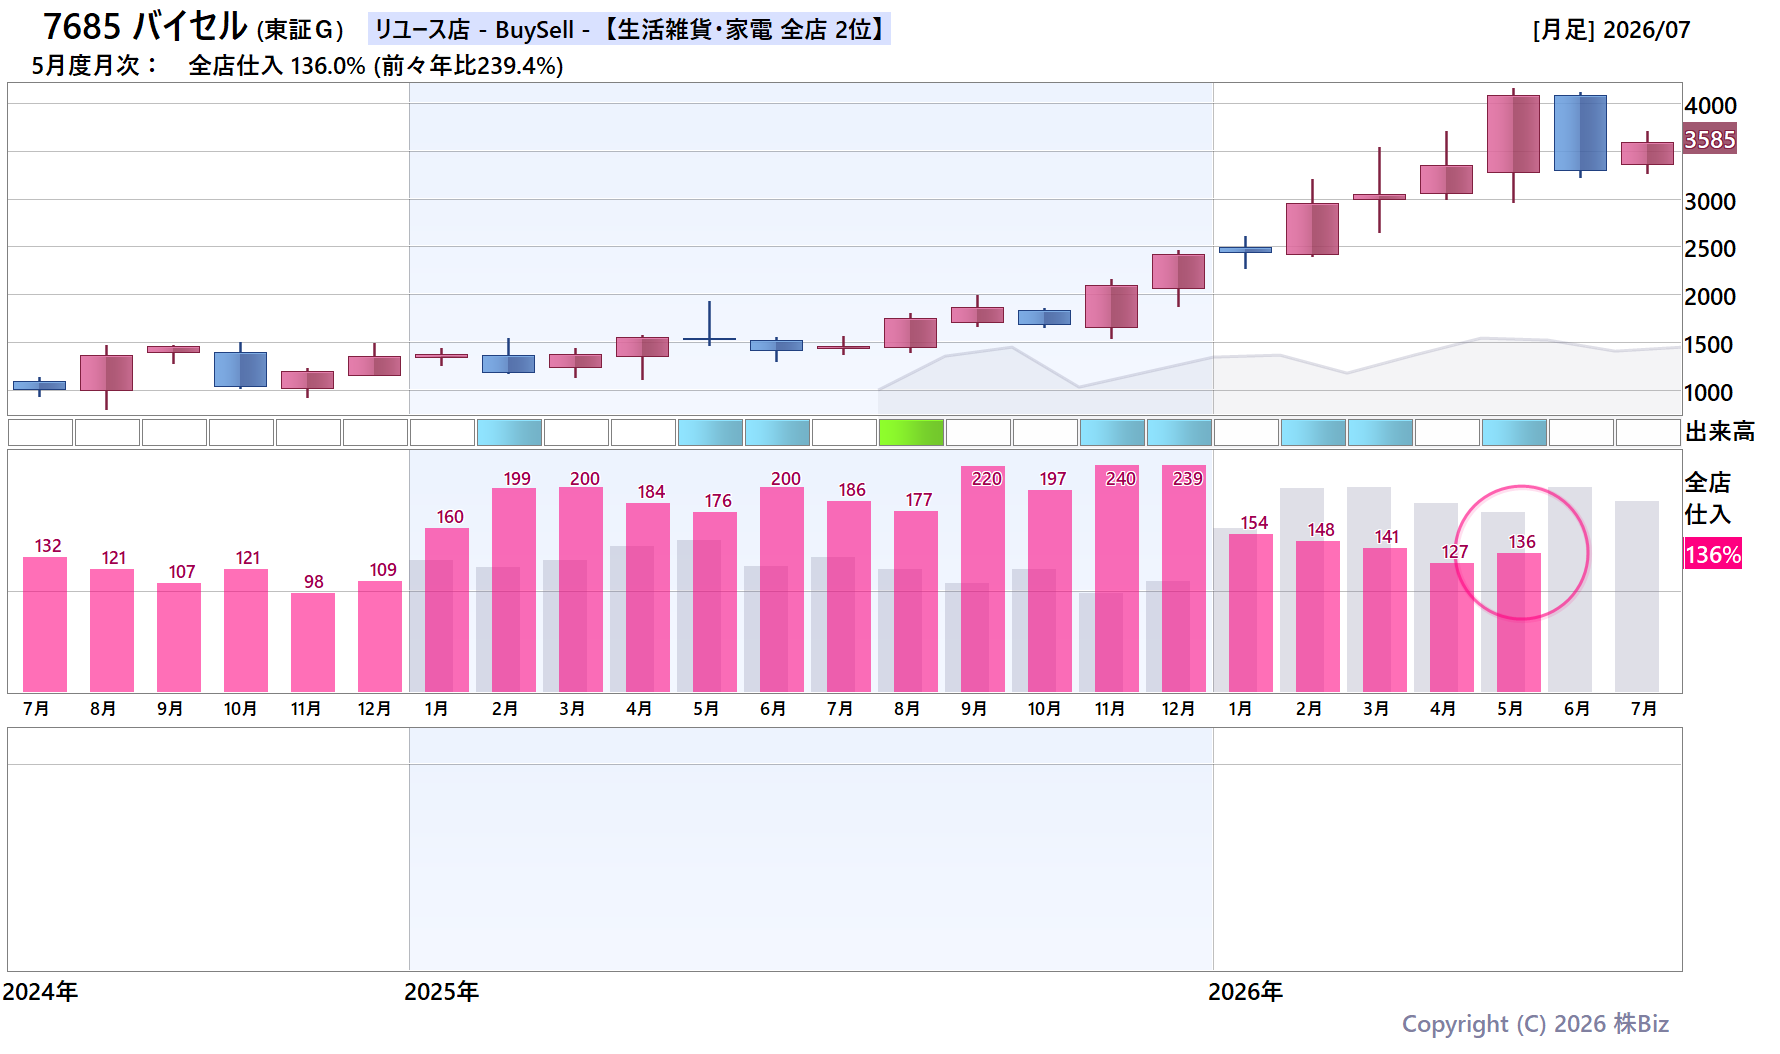Click the Copyright 株Biz text

point(1535,1024)
